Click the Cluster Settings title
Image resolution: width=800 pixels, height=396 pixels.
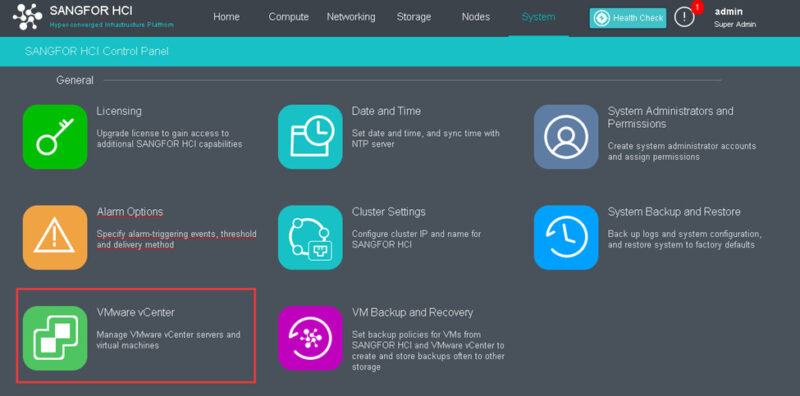point(389,211)
